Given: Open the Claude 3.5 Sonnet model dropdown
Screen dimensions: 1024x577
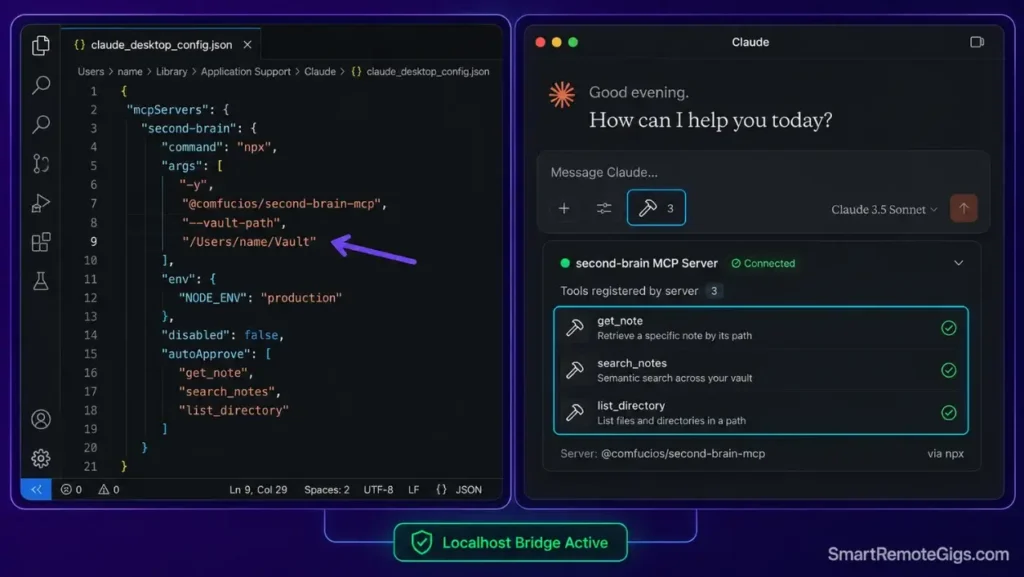Looking at the screenshot, I should coord(884,210).
